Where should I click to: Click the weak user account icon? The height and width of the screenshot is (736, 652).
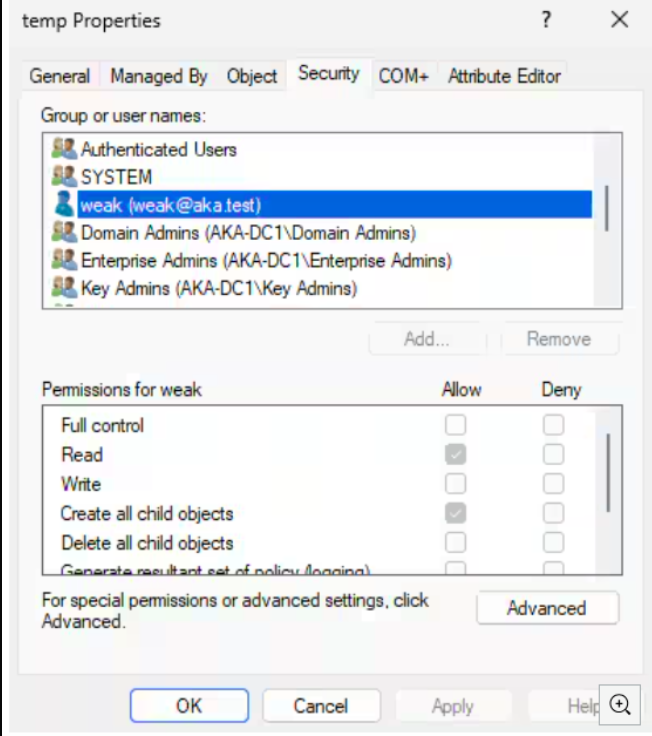(64, 204)
